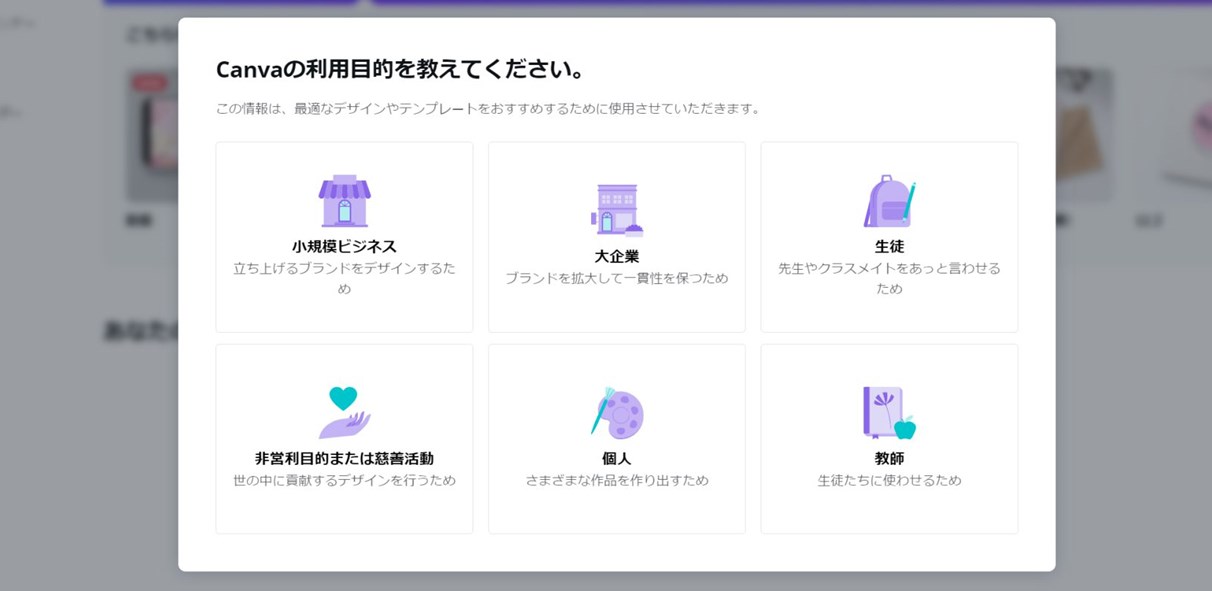
Task: Click description 世の中に貢献するデザインを行うため
Action: click(344, 480)
